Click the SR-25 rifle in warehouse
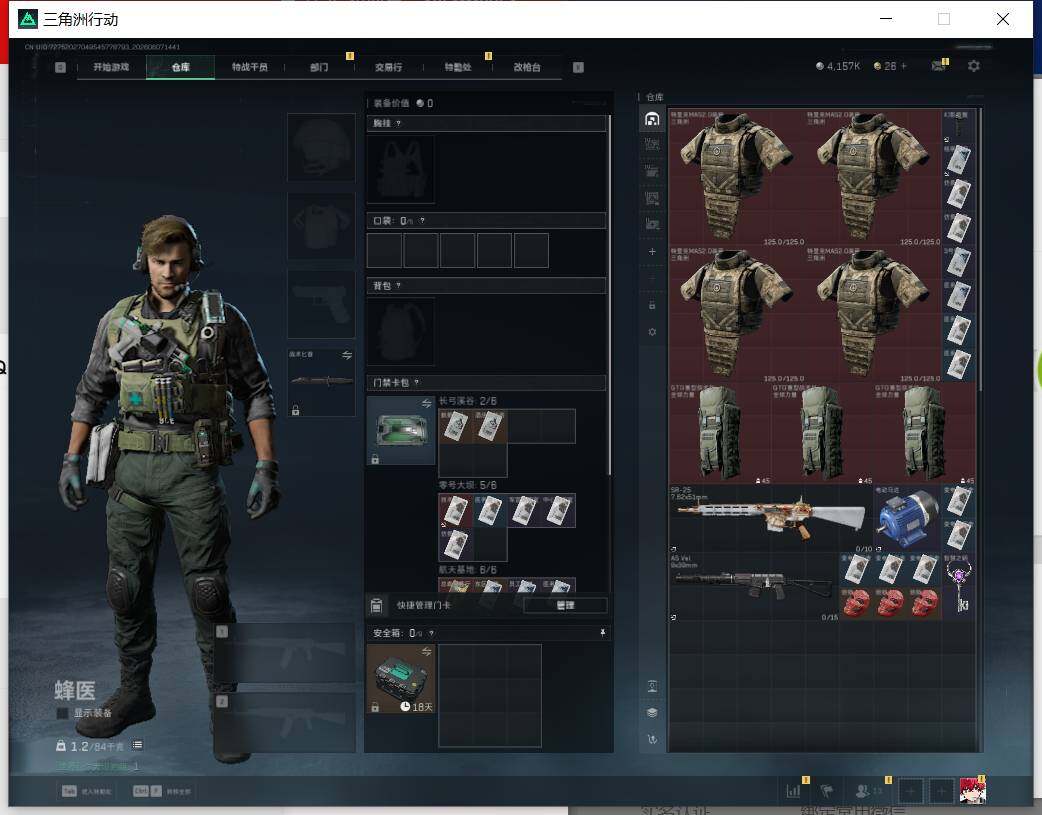This screenshot has height=815, width=1042. pos(771,519)
